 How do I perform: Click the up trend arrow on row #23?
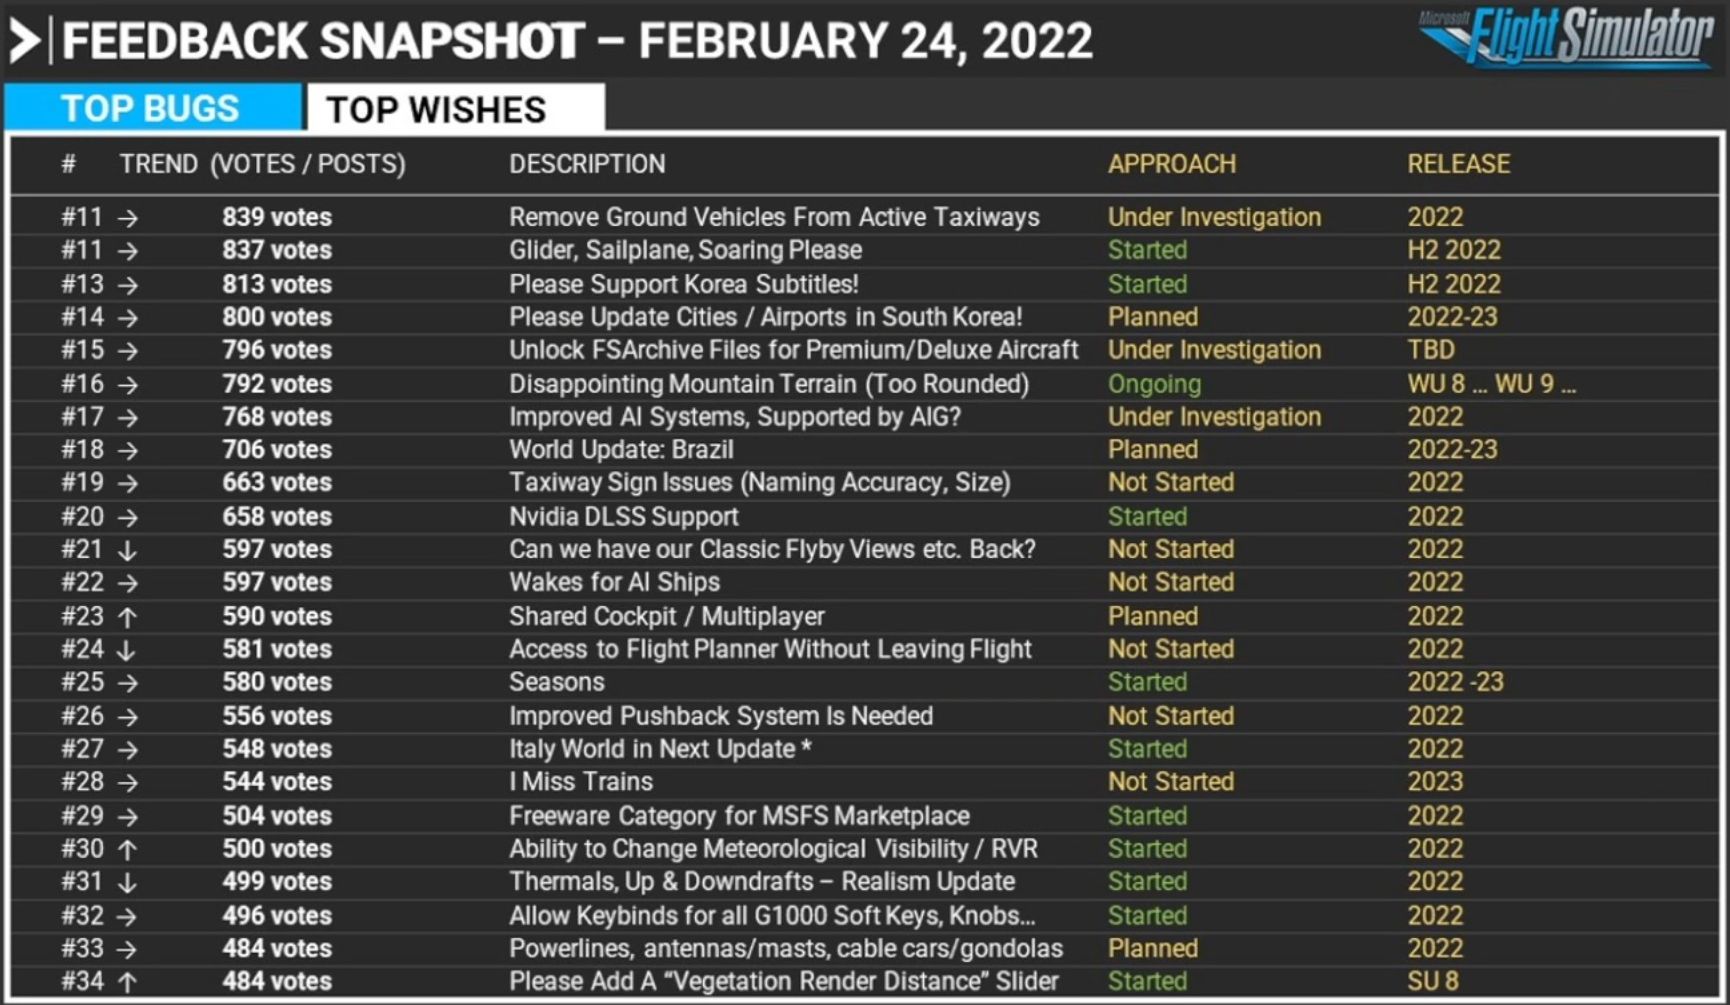[x=127, y=617]
